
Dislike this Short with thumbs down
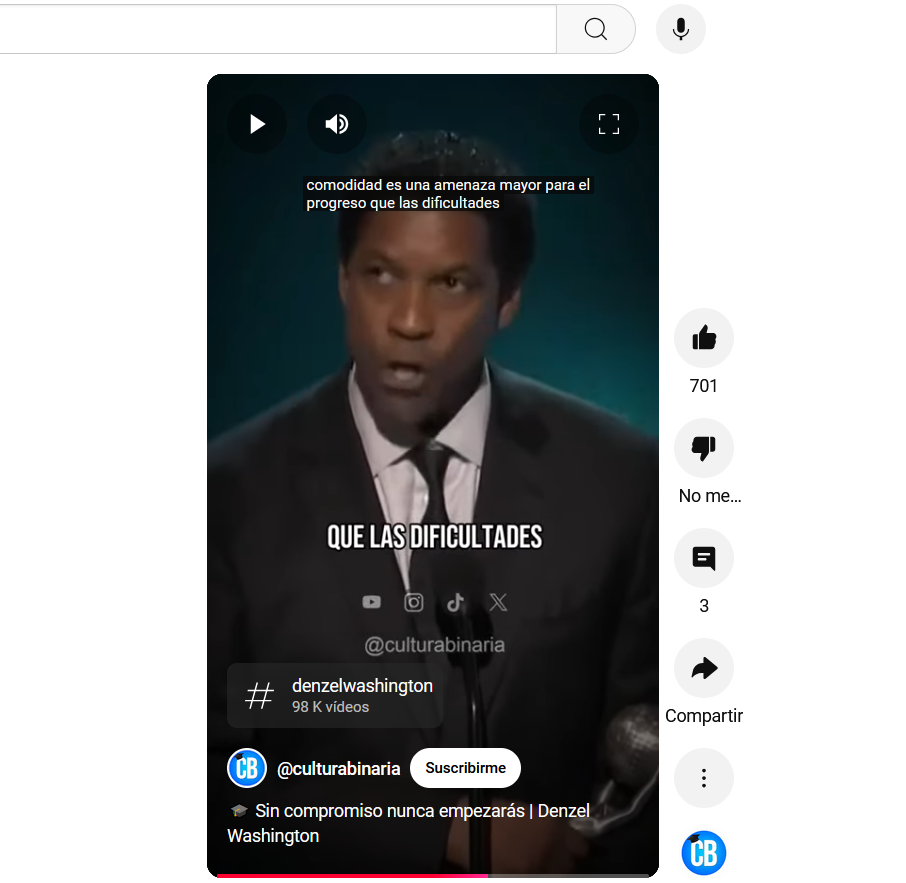(704, 448)
